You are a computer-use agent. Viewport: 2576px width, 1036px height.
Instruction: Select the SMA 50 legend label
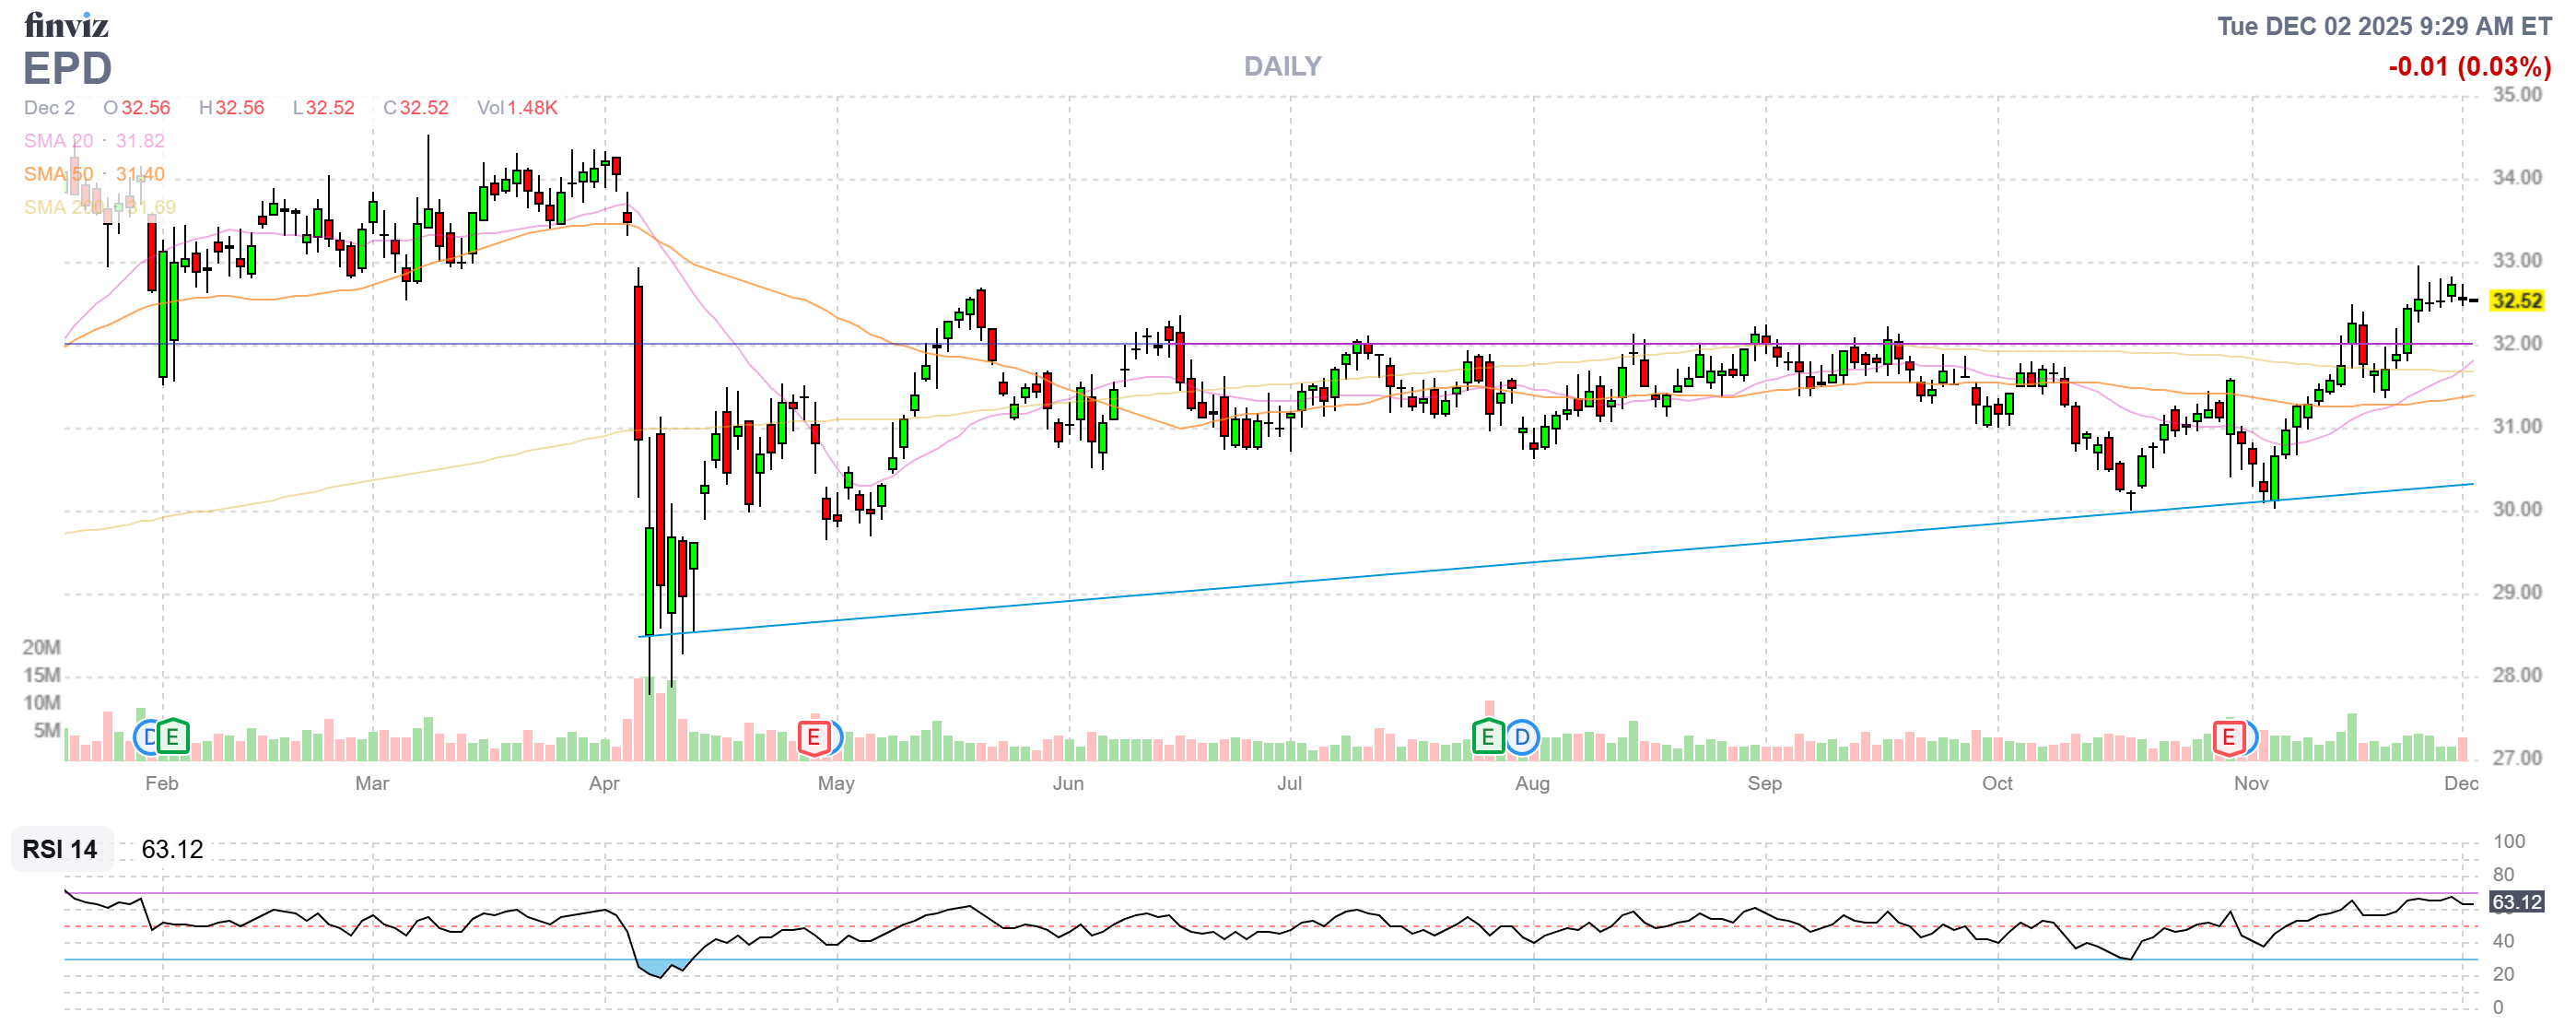click(x=58, y=174)
